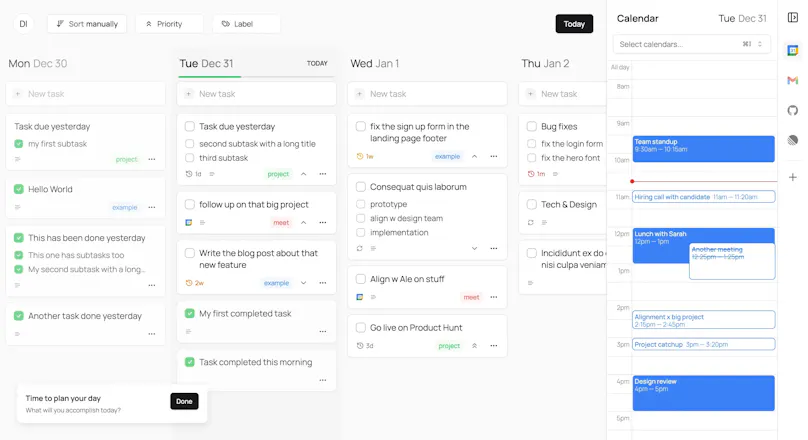
Task: Click the chevron on sign up form task
Action: [x=475, y=156]
